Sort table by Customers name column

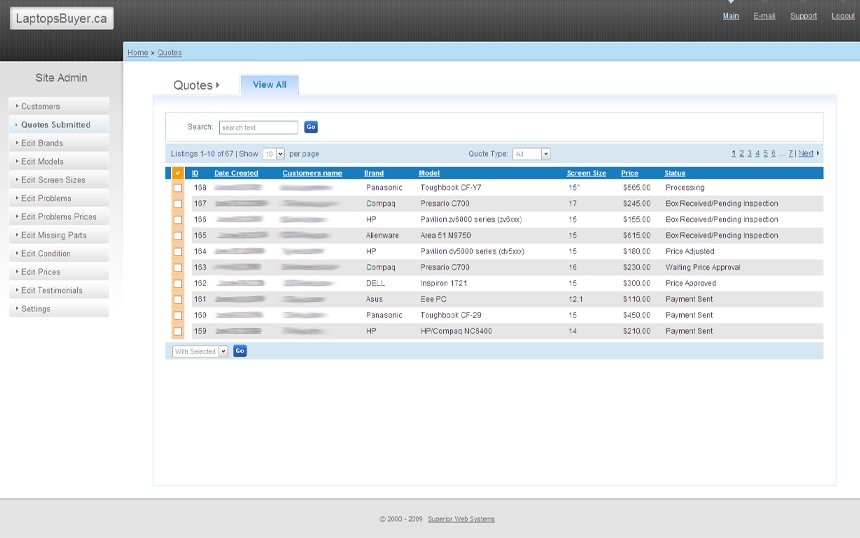[312, 173]
